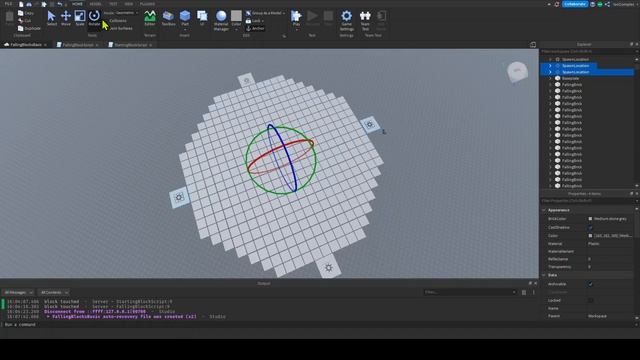640x360 pixels.
Task: Click the refresh icon left of Collaborate
Action: pyautogui.click(x=557, y=4)
